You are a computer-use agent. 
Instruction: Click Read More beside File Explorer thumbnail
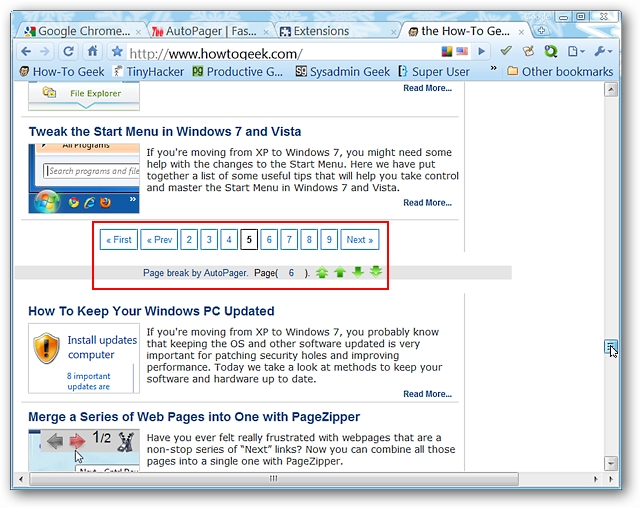(427, 88)
